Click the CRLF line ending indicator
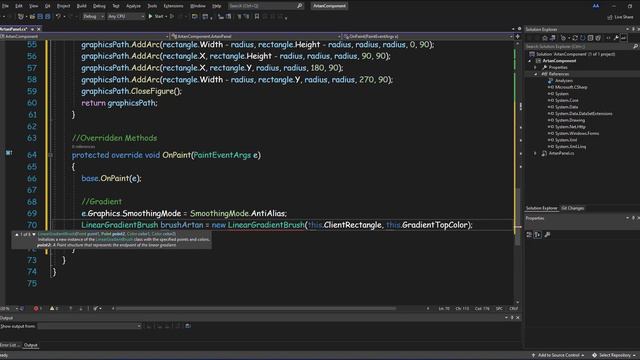640x360 pixels. point(513,309)
